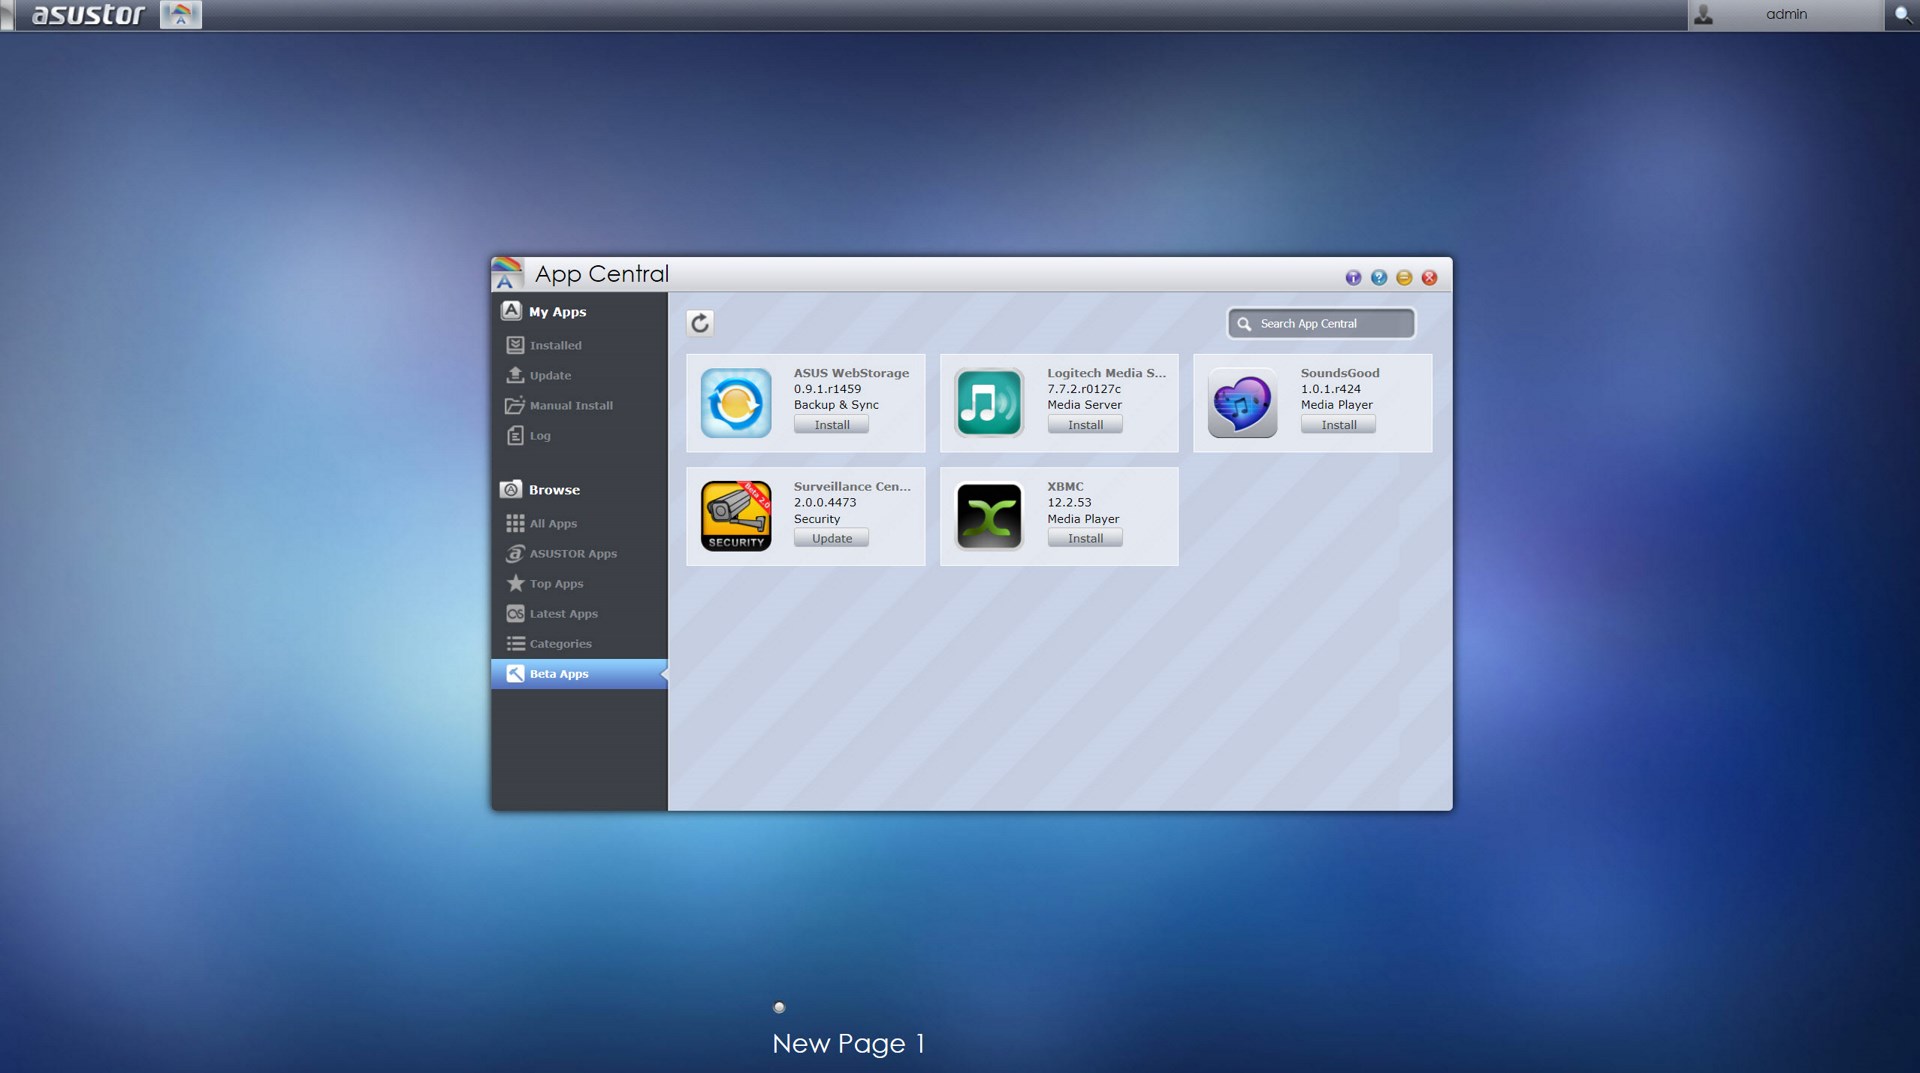Click the Manual Install folder icon
This screenshot has width=1920, height=1073.
pos(515,405)
